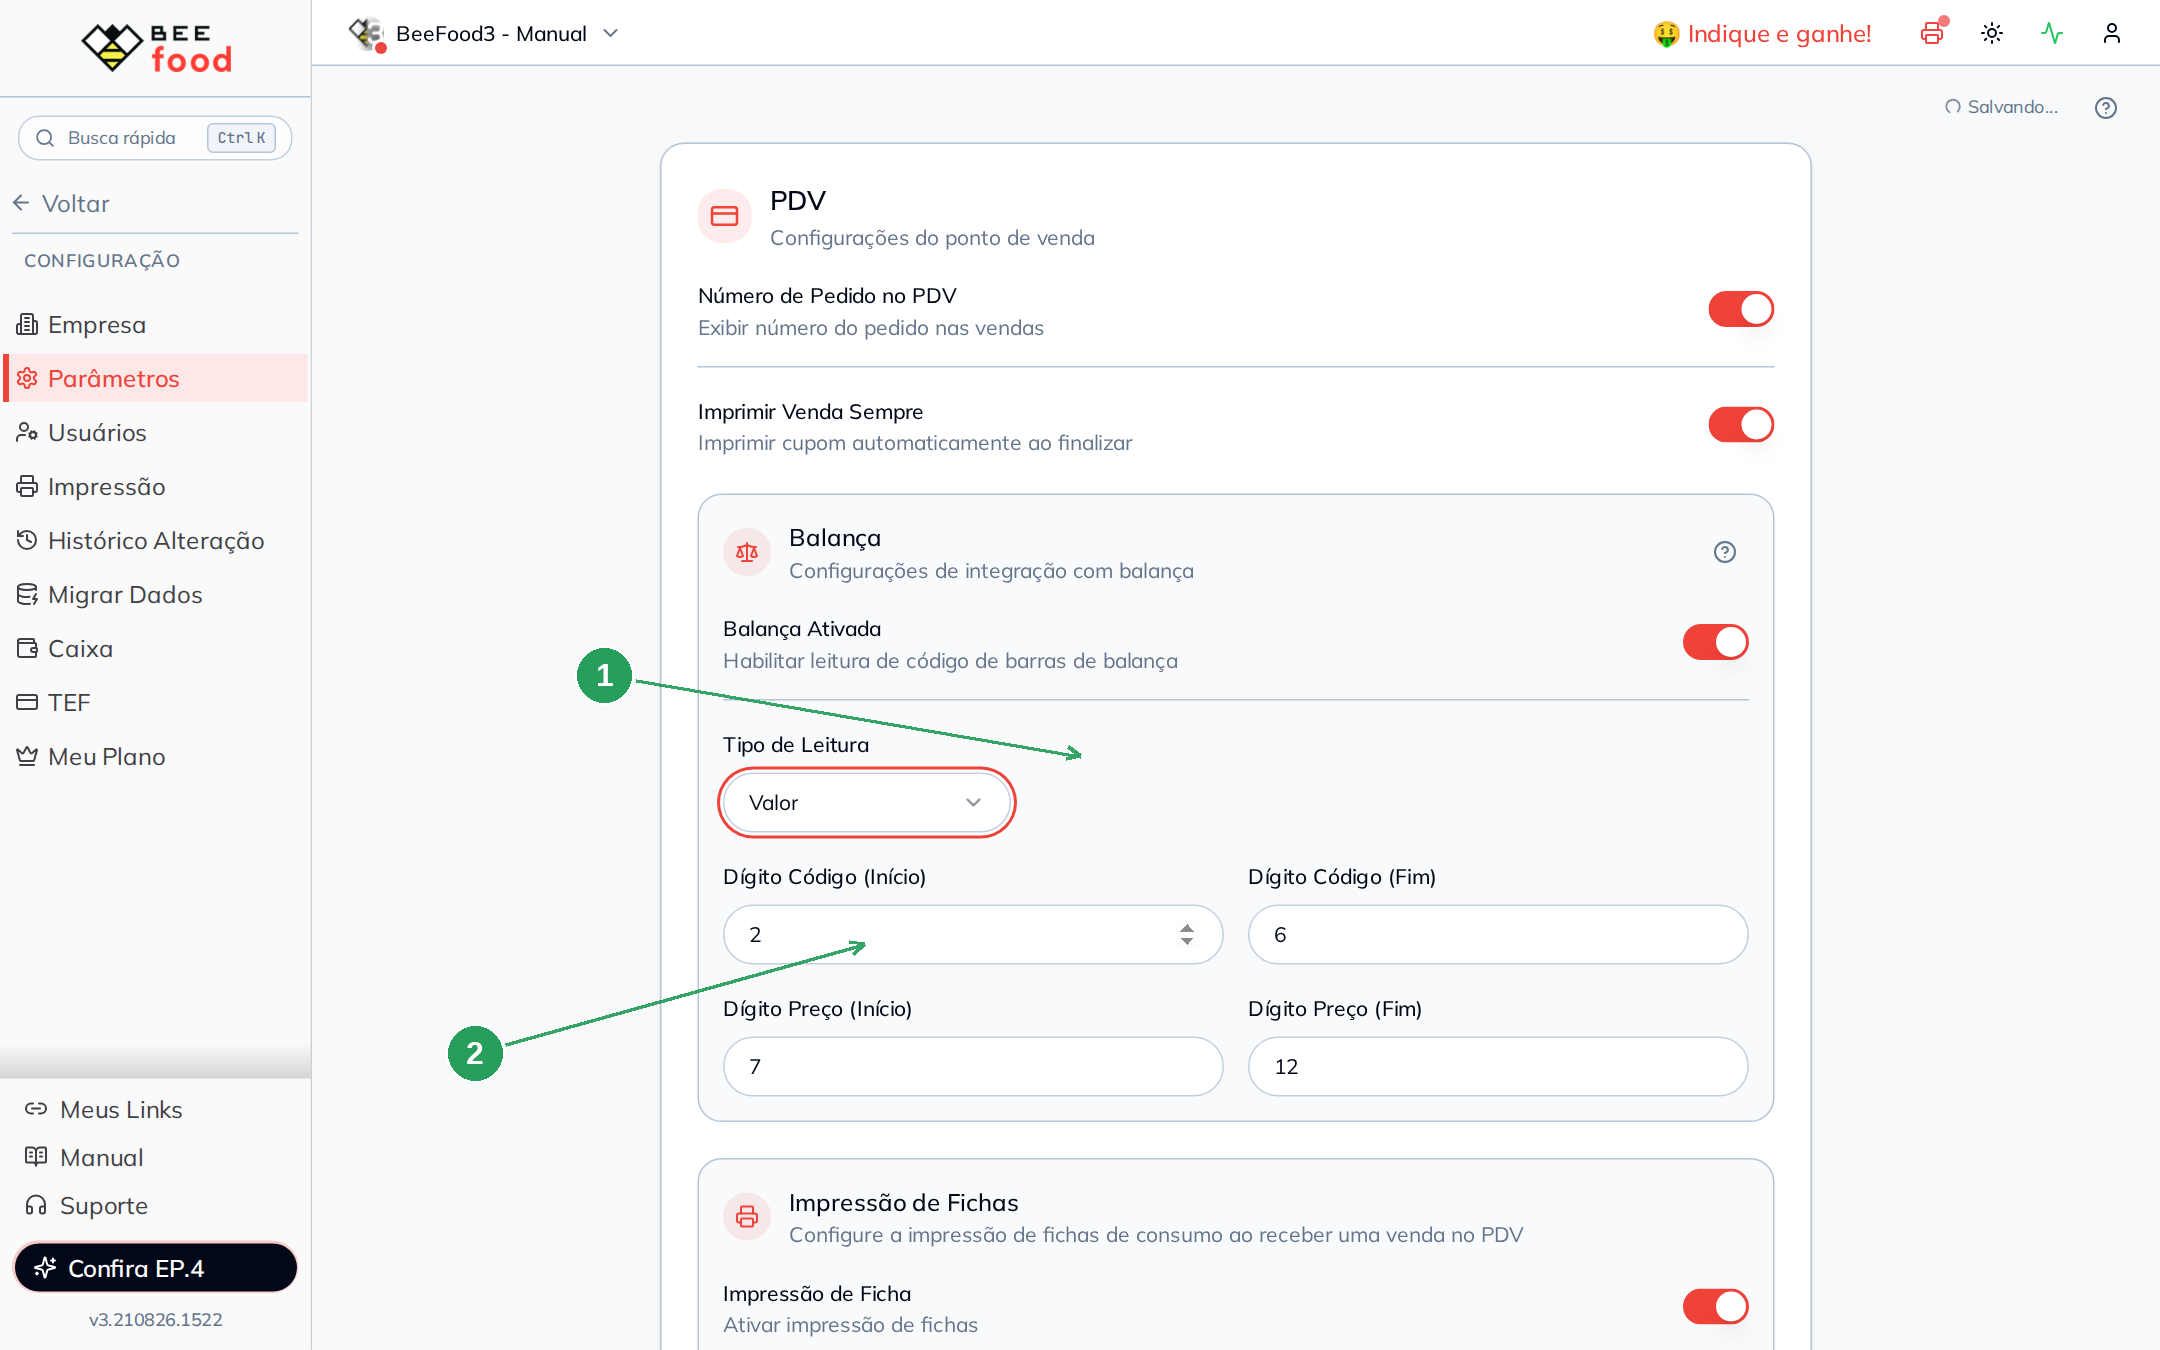Focus the Busca rápida search field
Screen dimensions: 2160x1350
[155, 138]
